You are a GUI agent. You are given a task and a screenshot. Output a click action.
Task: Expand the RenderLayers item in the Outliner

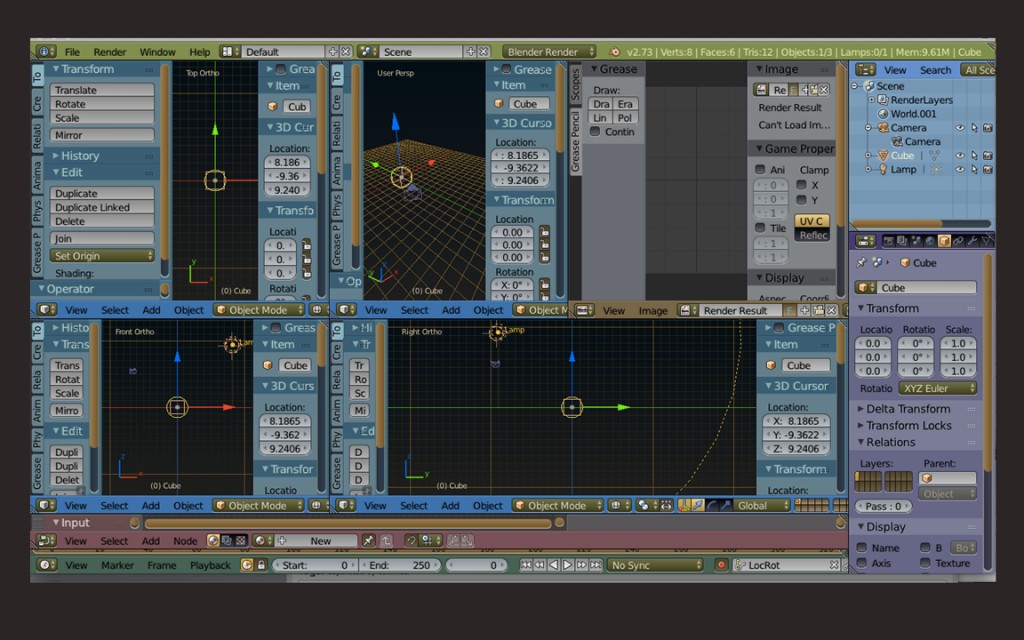pos(872,100)
